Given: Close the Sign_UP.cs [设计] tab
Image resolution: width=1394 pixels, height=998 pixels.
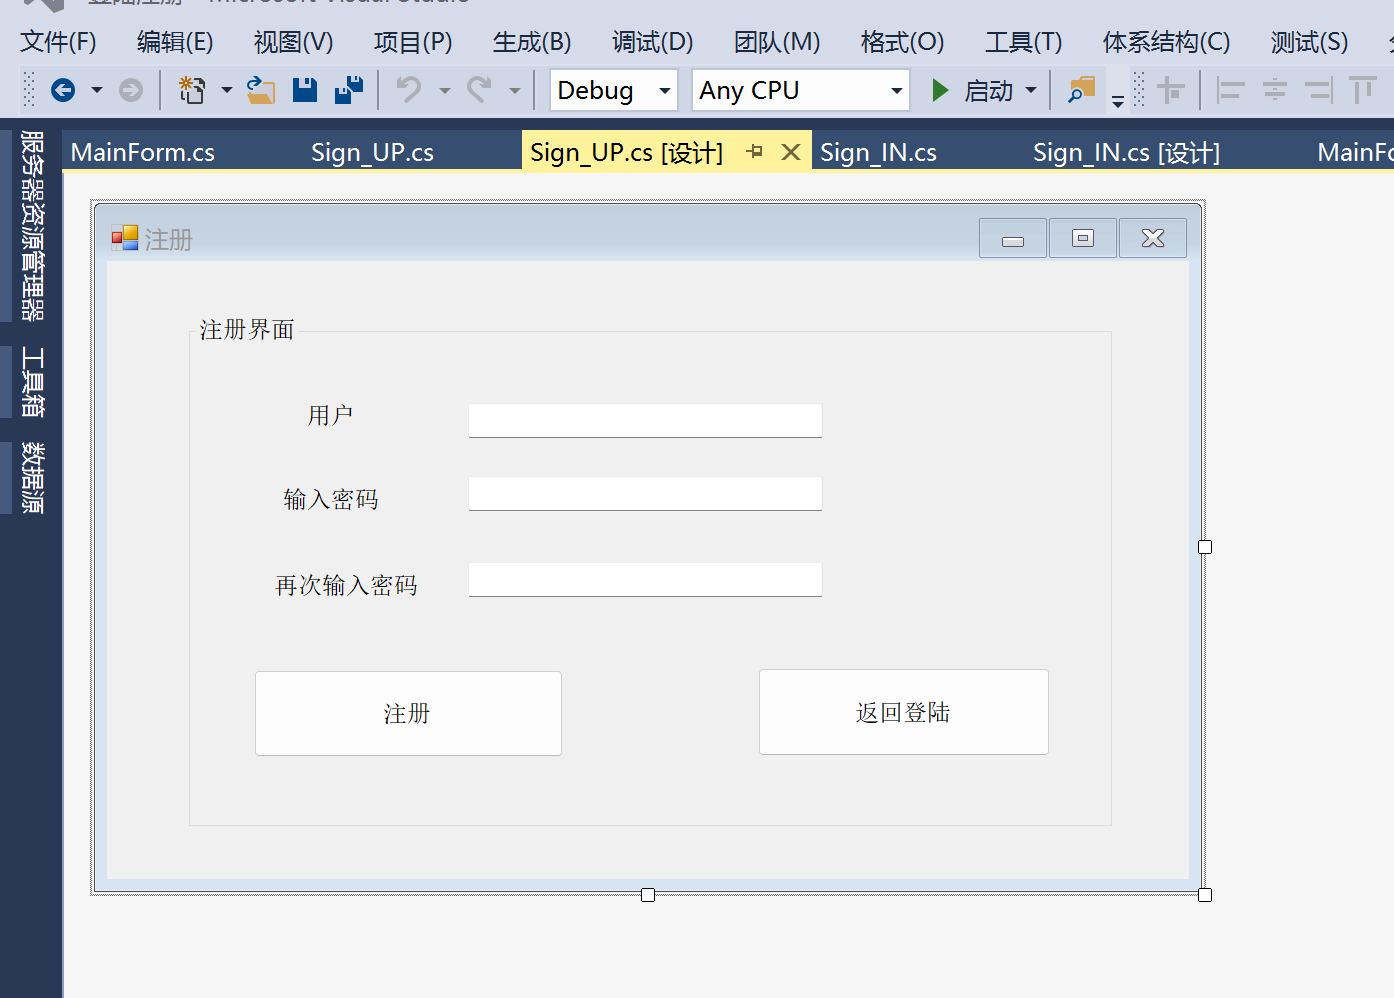Looking at the screenshot, I should [791, 151].
